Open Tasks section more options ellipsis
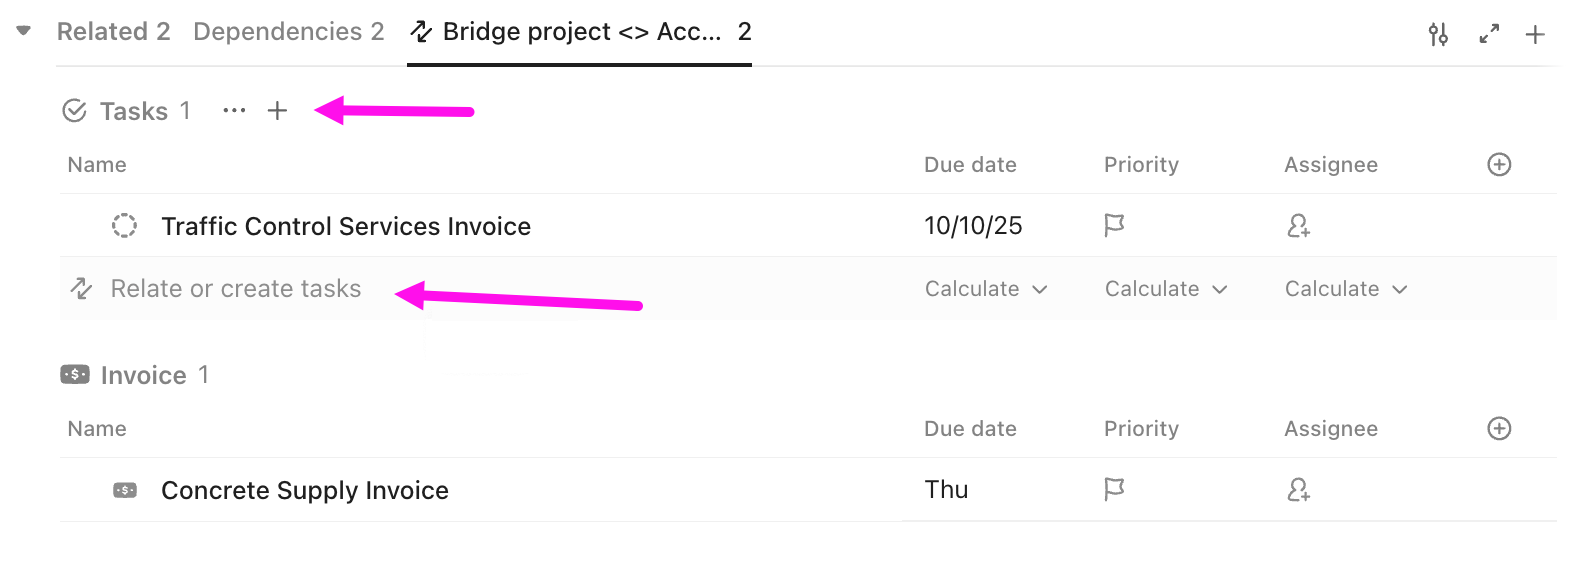The height and width of the screenshot is (562, 1578). tap(234, 111)
